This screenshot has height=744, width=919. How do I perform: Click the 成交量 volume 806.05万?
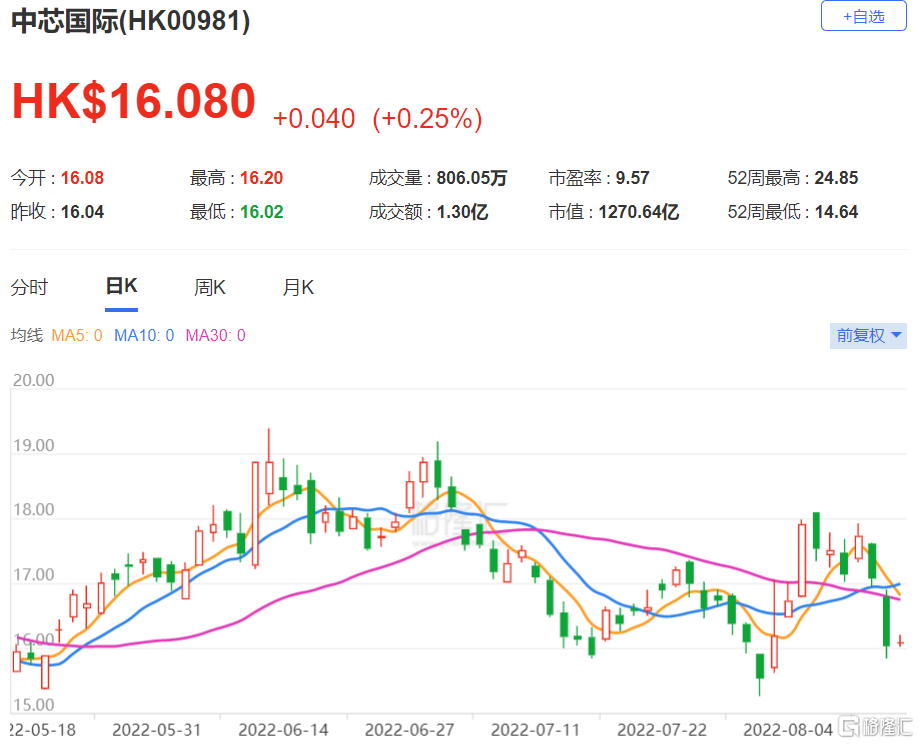tap(472, 178)
